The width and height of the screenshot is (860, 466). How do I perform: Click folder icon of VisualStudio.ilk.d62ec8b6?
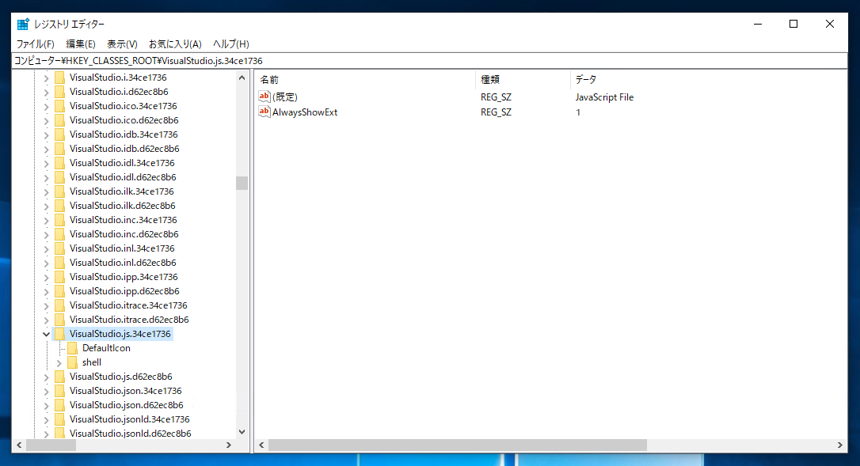coord(60,206)
